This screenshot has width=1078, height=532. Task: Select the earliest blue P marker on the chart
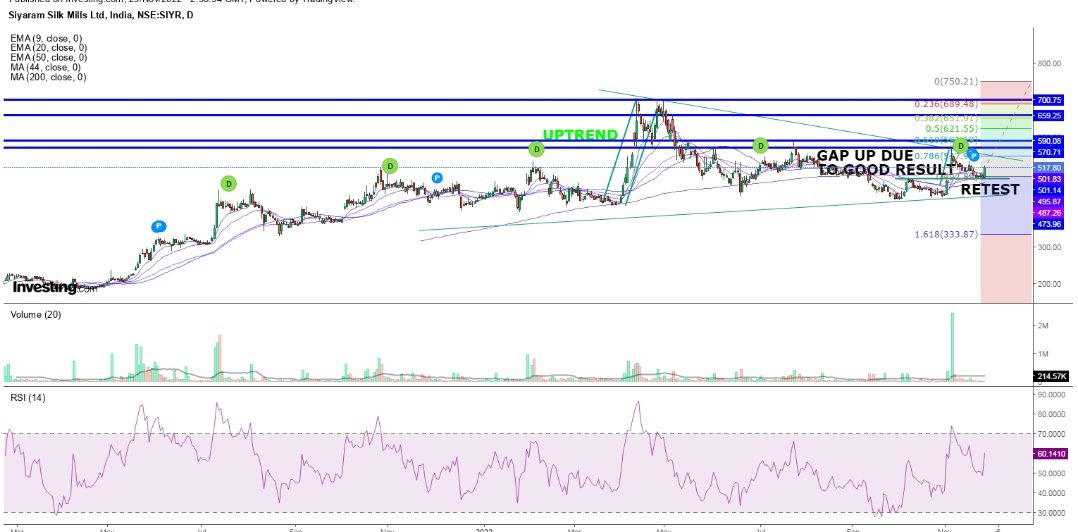(158, 225)
